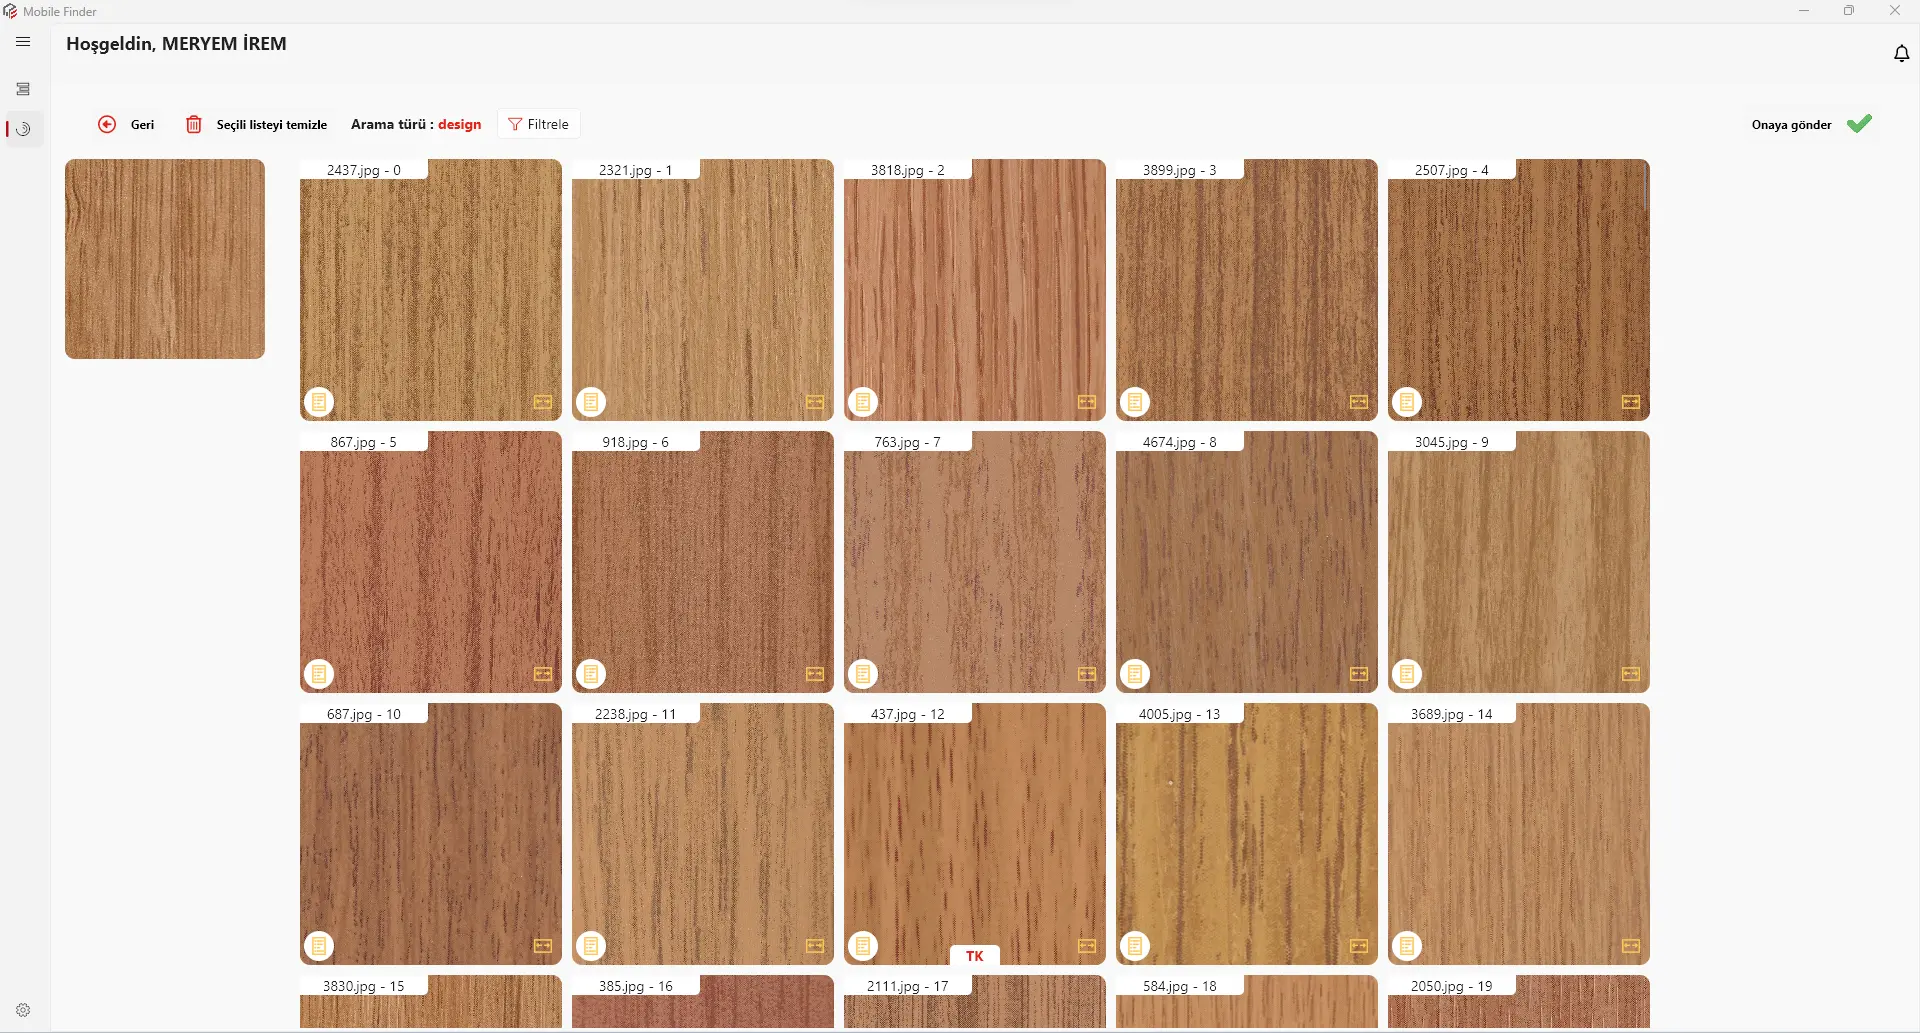The image size is (1920, 1033).
Task: Click the compare icon on 437.jpg
Action: pos(1087,946)
